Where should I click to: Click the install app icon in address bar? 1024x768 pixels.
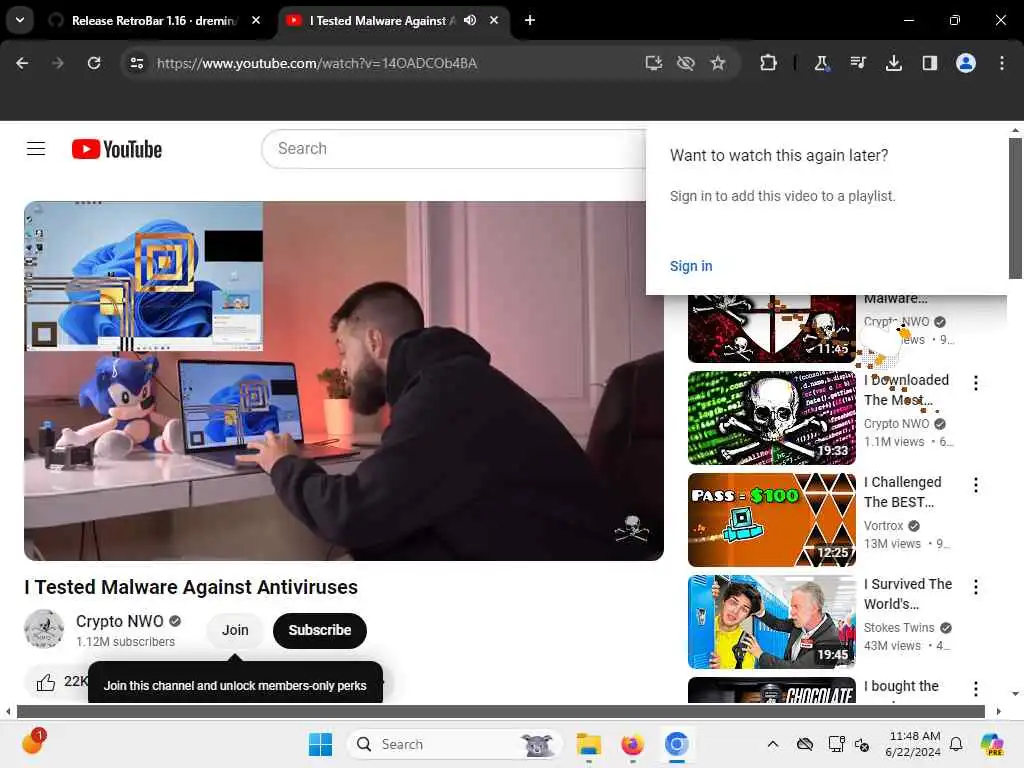coord(653,63)
